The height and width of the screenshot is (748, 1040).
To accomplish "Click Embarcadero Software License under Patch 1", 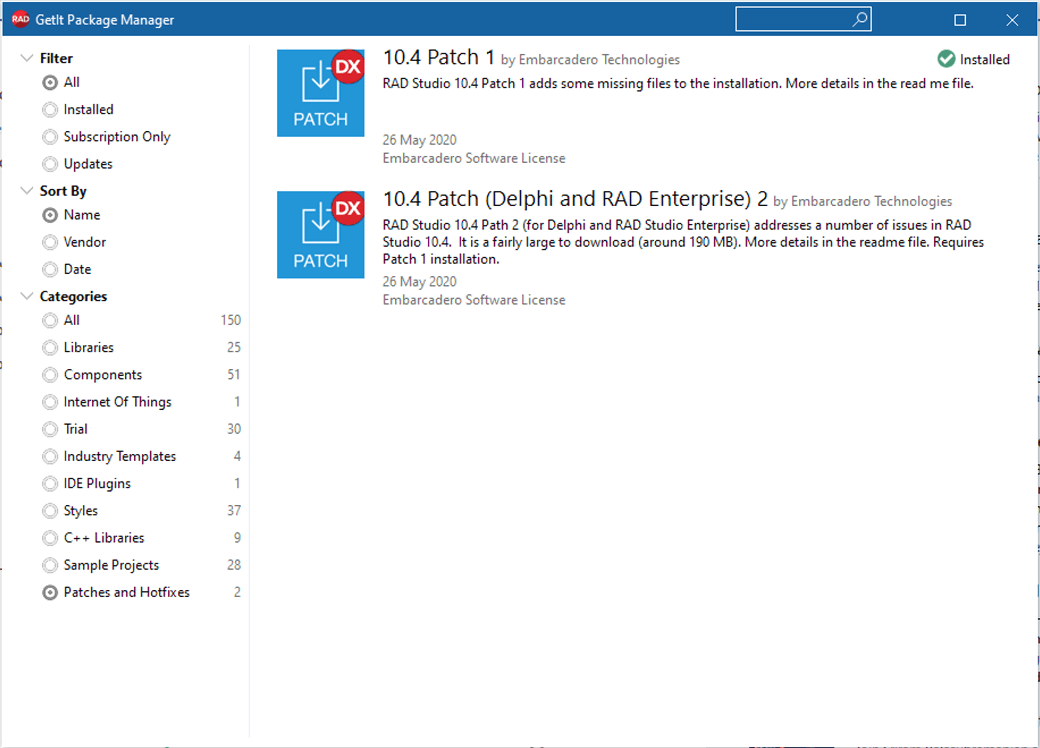I will point(474,158).
